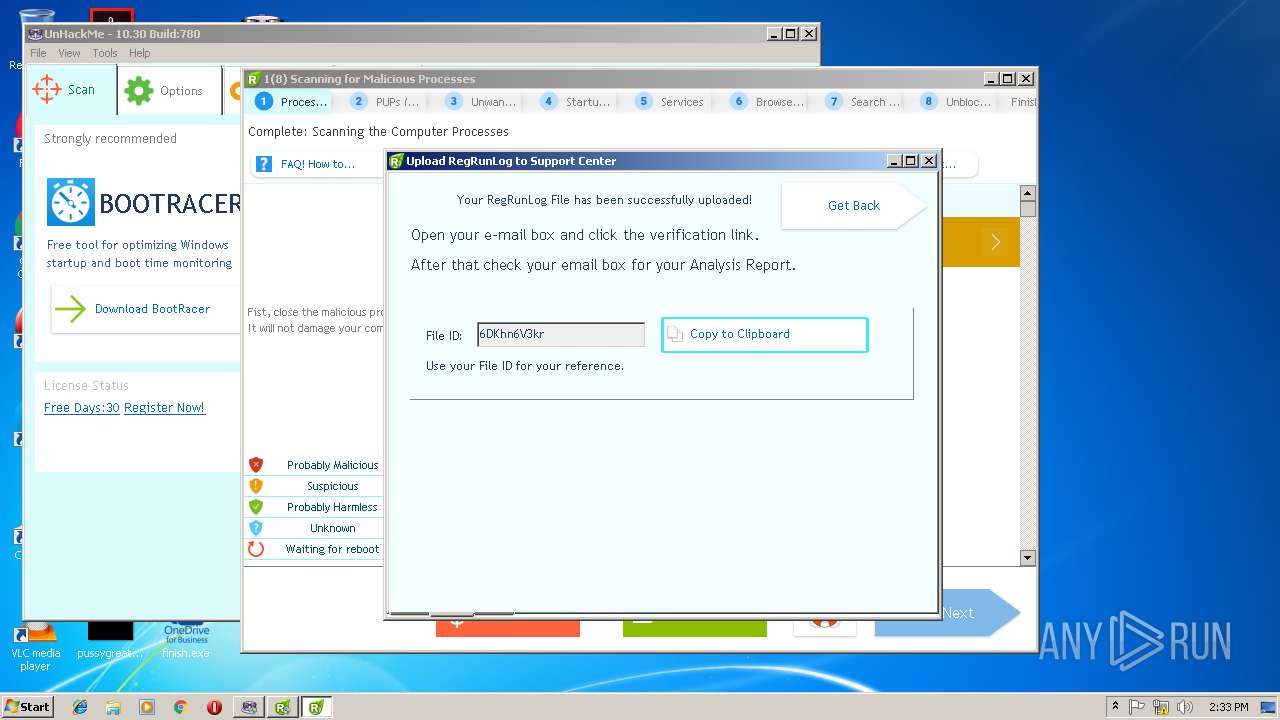Click the orange button behind the upload dialog
This screenshot has width=1280, height=720.
pyautogui.click(x=508, y=628)
